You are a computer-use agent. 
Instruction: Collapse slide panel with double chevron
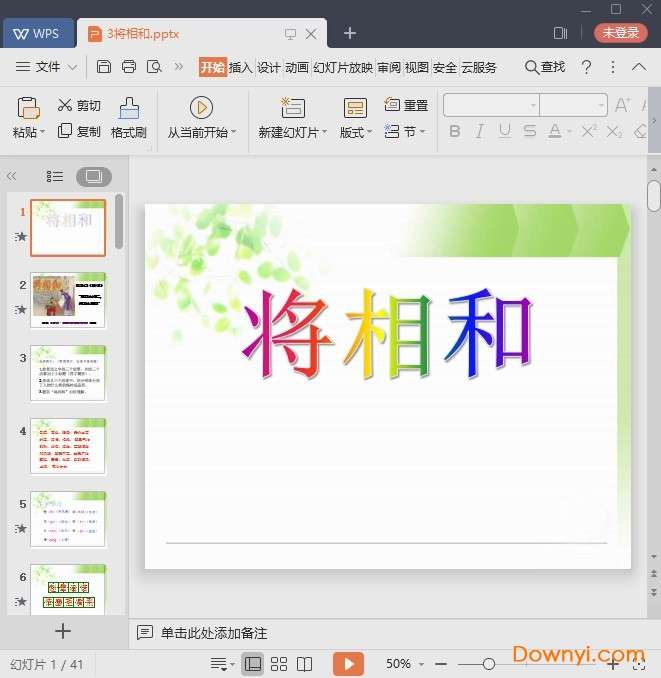coord(11,176)
